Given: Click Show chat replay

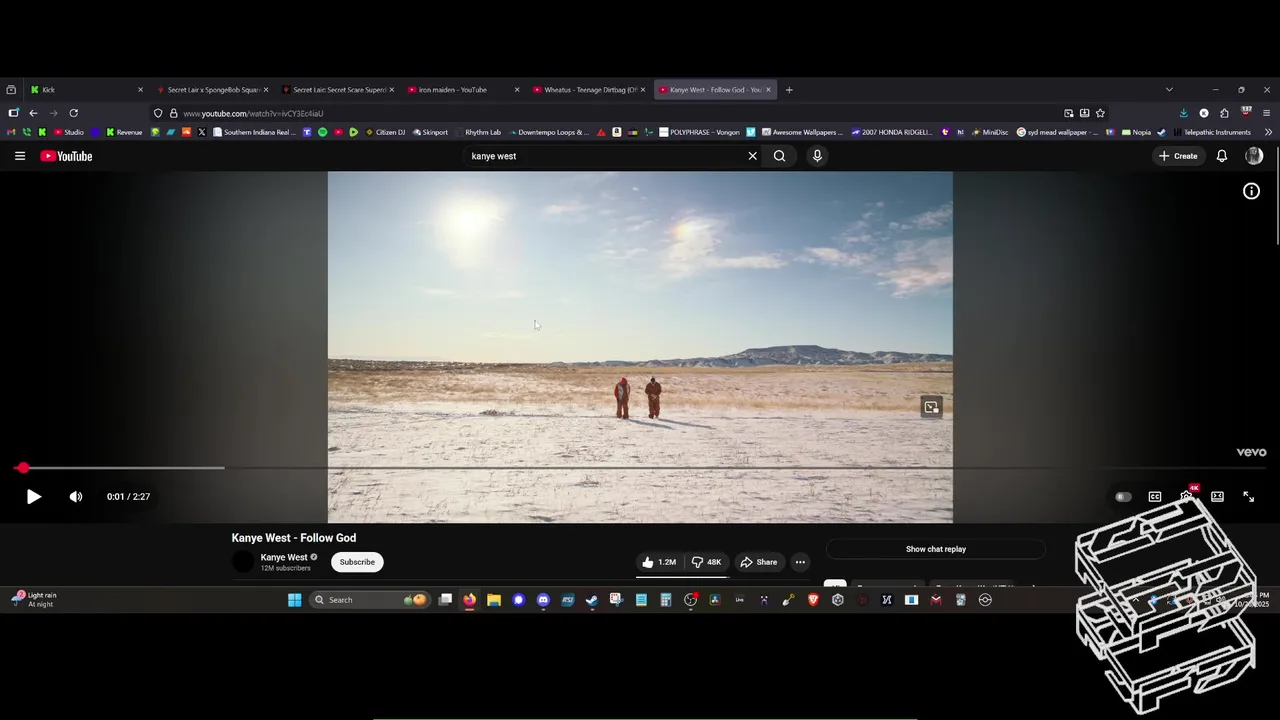Looking at the screenshot, I should point(936,549).
